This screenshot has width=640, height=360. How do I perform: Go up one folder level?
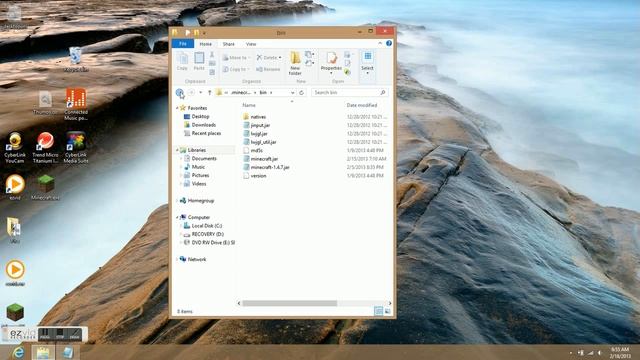click(209, 93)
